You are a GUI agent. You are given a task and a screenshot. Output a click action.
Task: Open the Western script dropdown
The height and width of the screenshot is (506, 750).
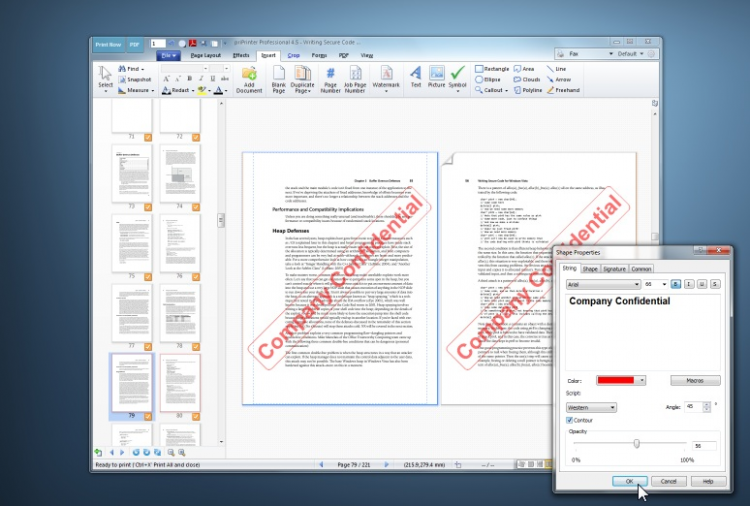[x=591, y=407]
